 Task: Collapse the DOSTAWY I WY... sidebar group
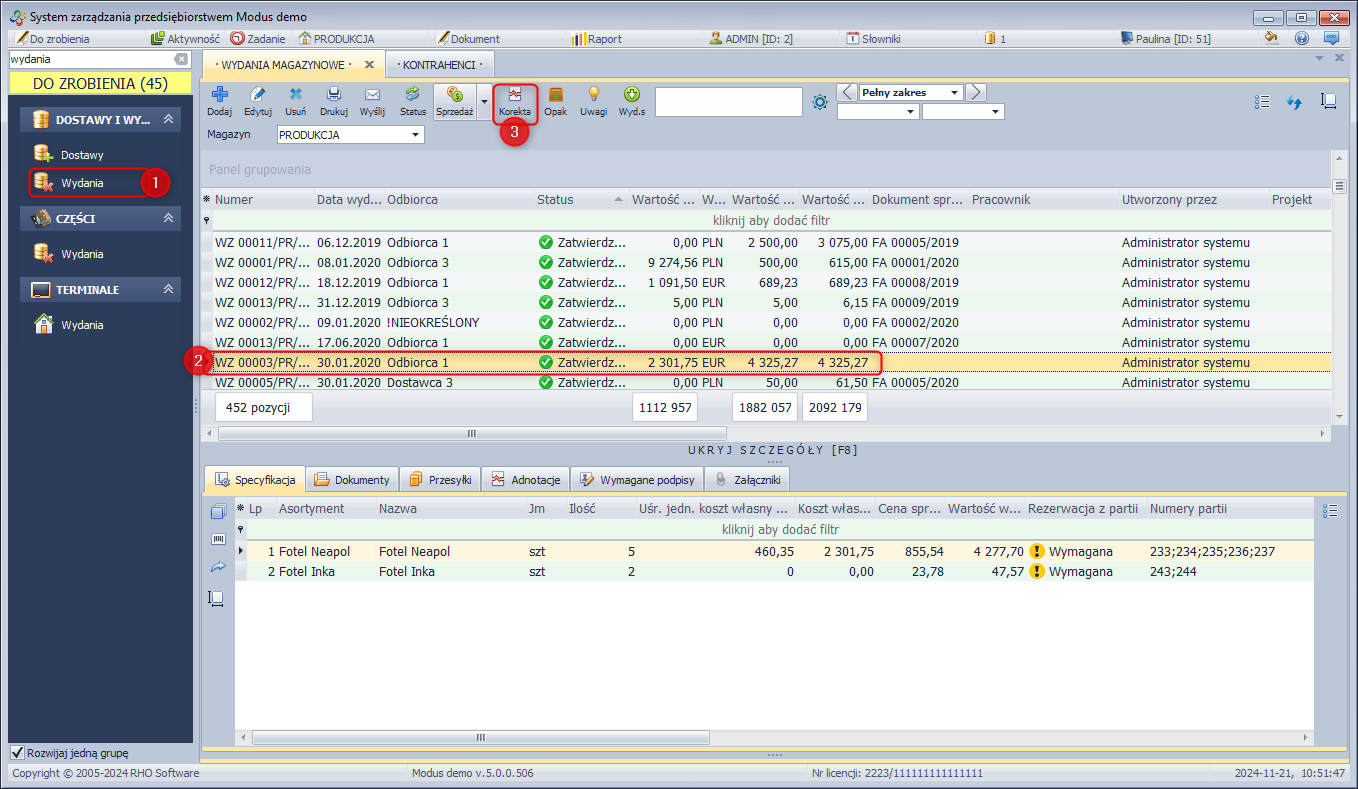click(x=169, y=119)
